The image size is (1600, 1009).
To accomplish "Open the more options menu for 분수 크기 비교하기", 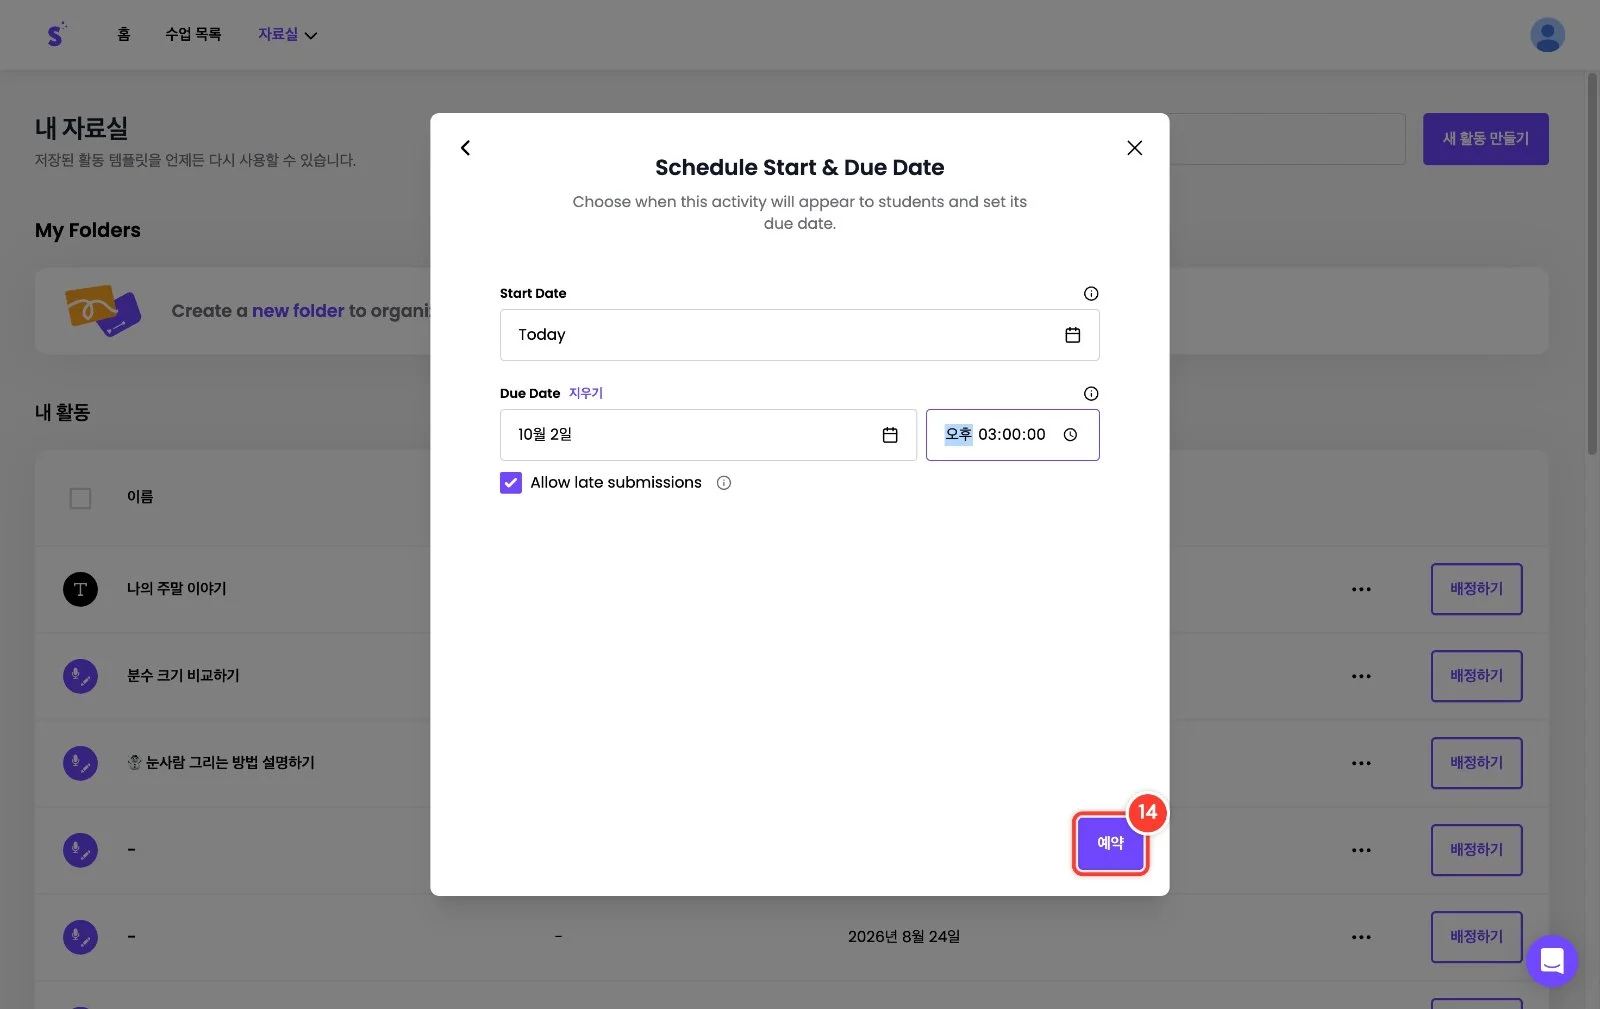I will pos(1361,676).
